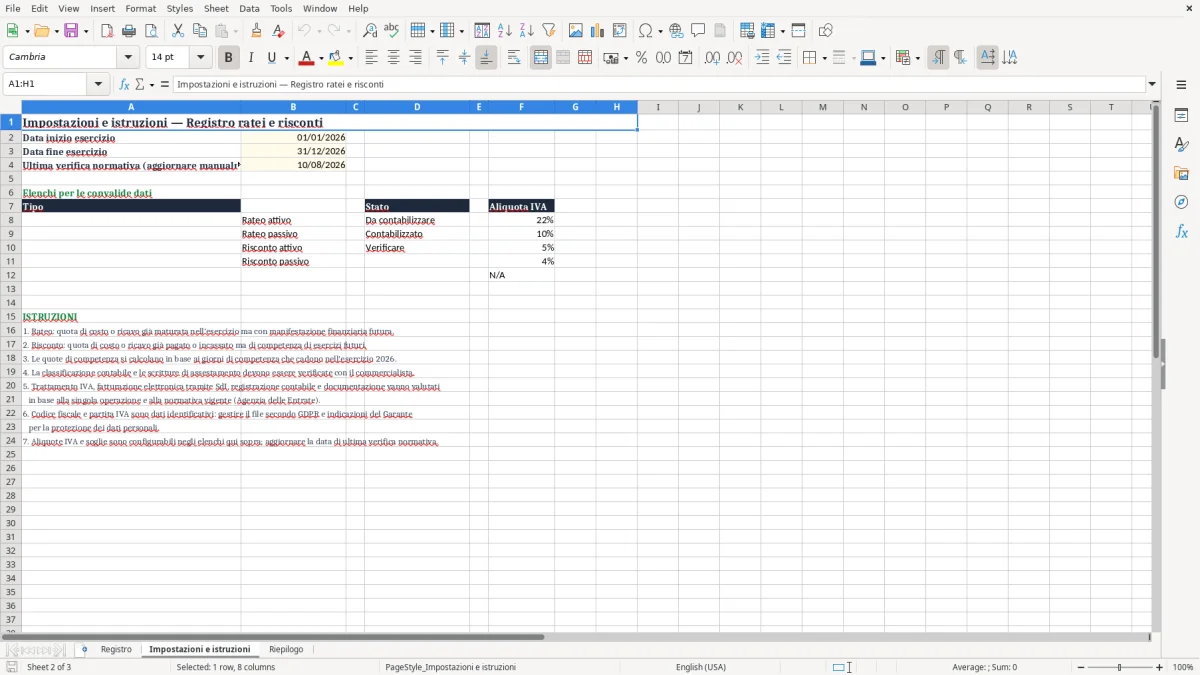This screenshot has width=1200, height=675.
Task: Toggle Wrap Text
Action: point(514,58)
